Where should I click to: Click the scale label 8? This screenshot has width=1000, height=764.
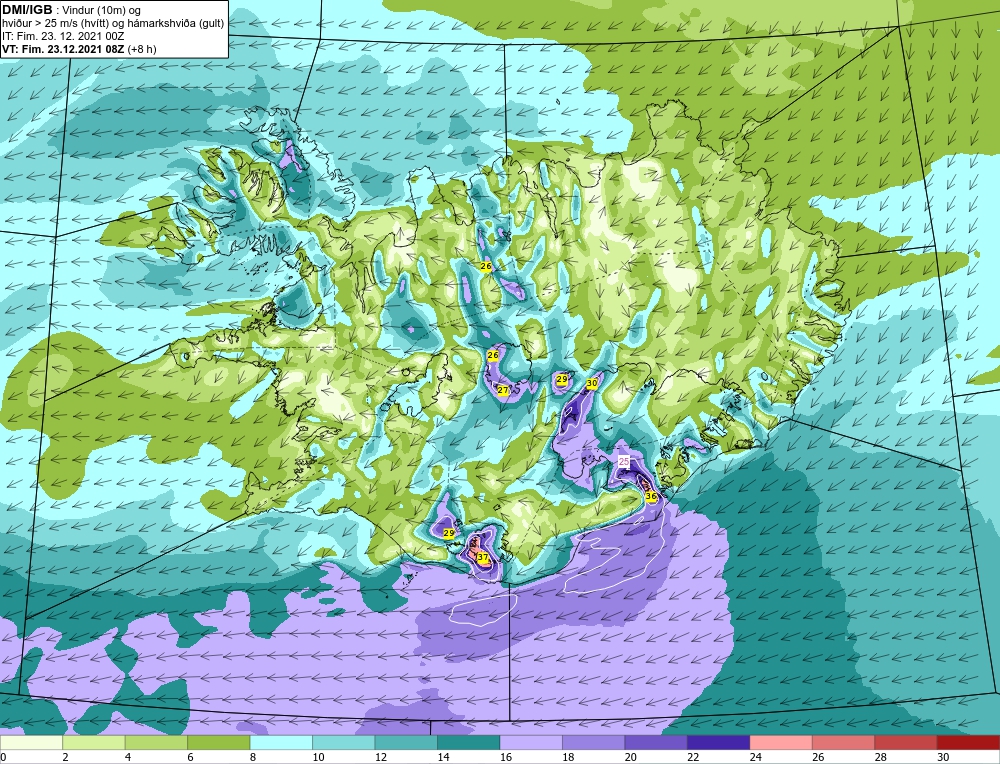253,757
